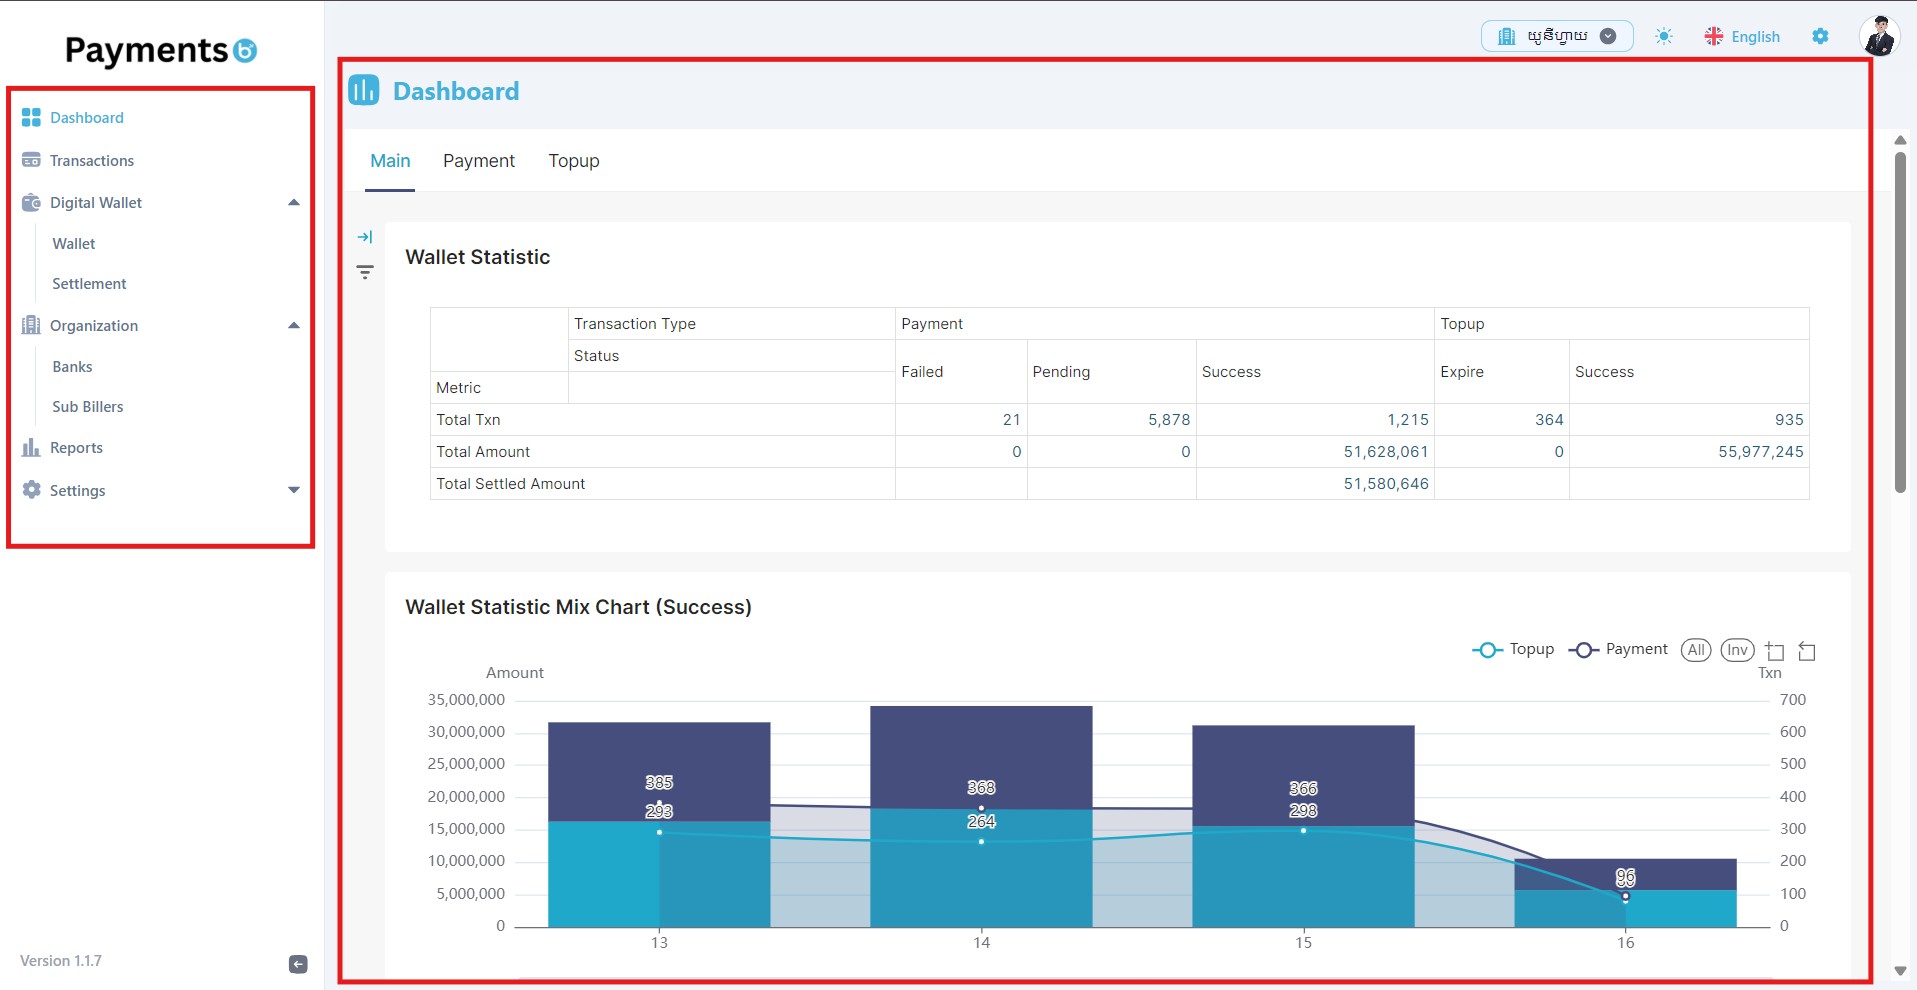1917x990 pixels.
Task: Collapse the Digital Wallet menu
Action: tap(294, 202)
